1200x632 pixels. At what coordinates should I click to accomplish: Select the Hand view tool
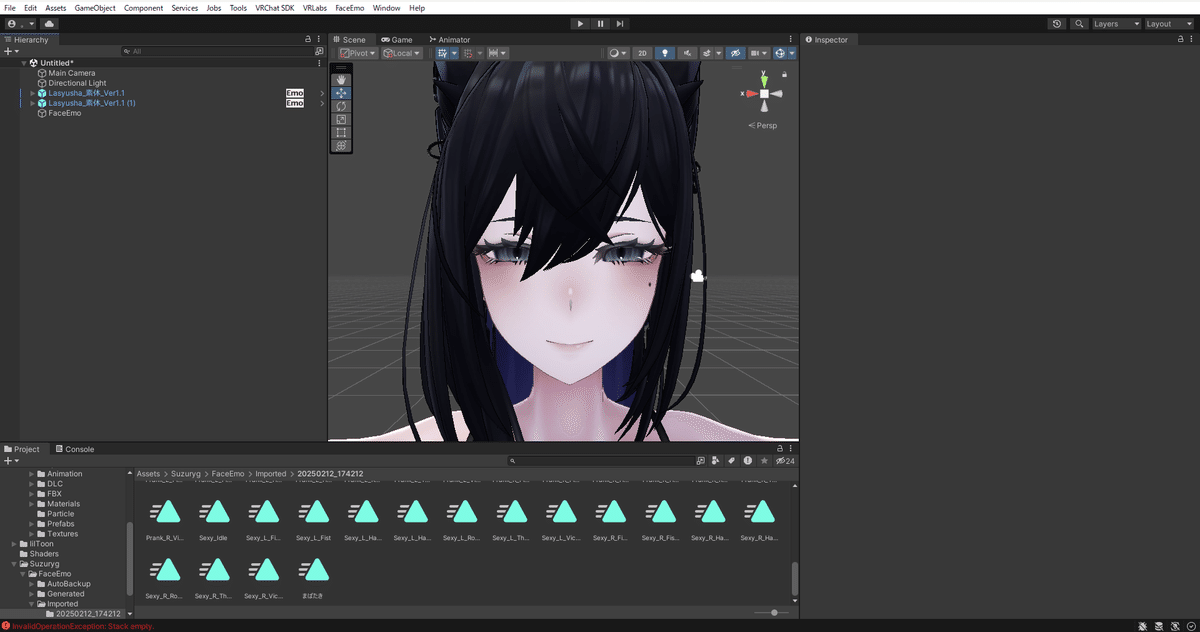pos(341,79)
